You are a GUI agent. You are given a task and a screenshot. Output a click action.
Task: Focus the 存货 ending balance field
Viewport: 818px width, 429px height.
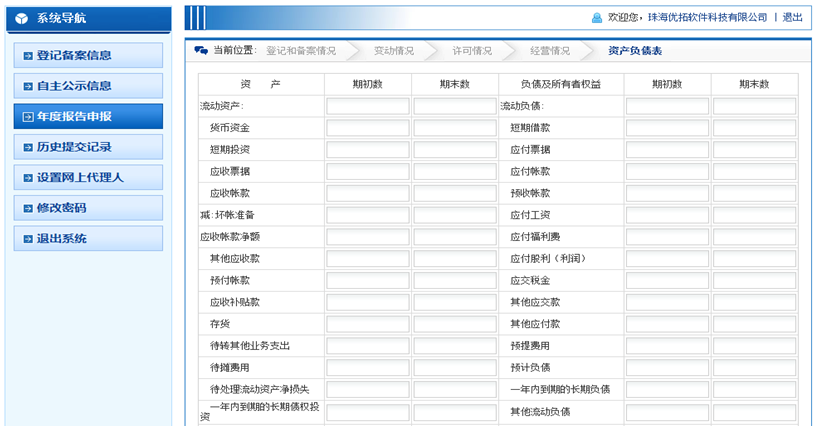(x=454, y=324)
